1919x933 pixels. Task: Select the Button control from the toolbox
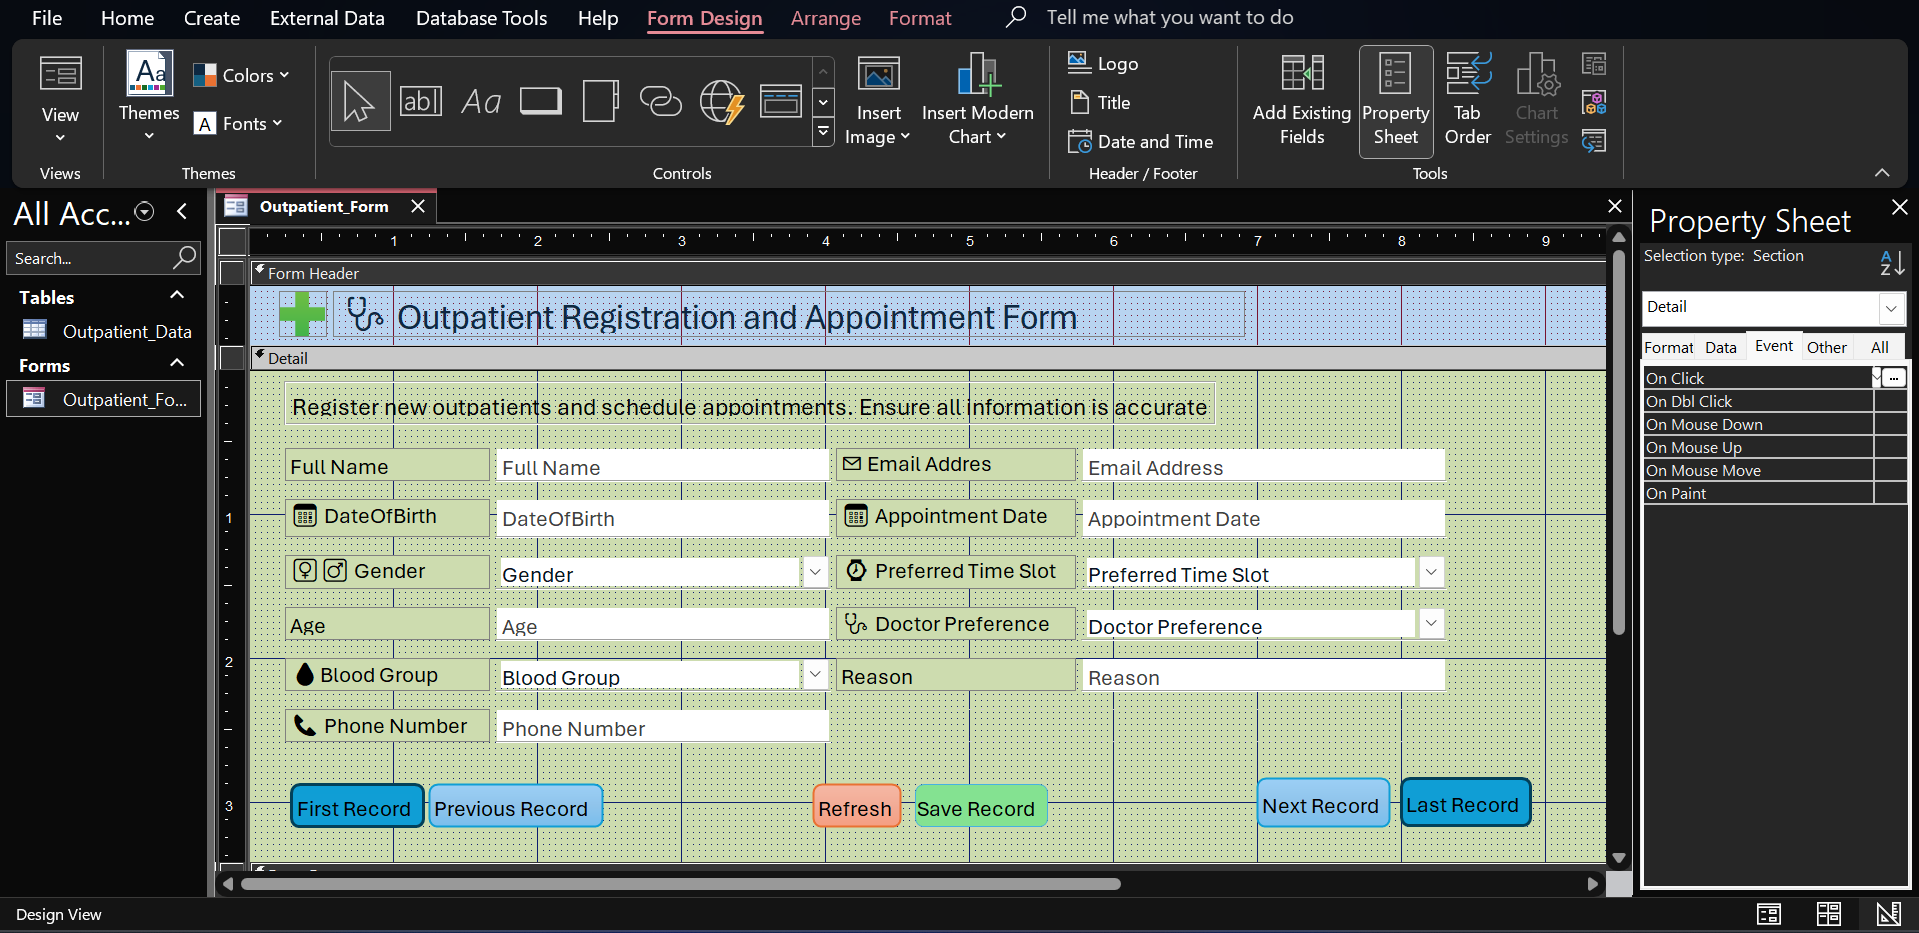540,100
